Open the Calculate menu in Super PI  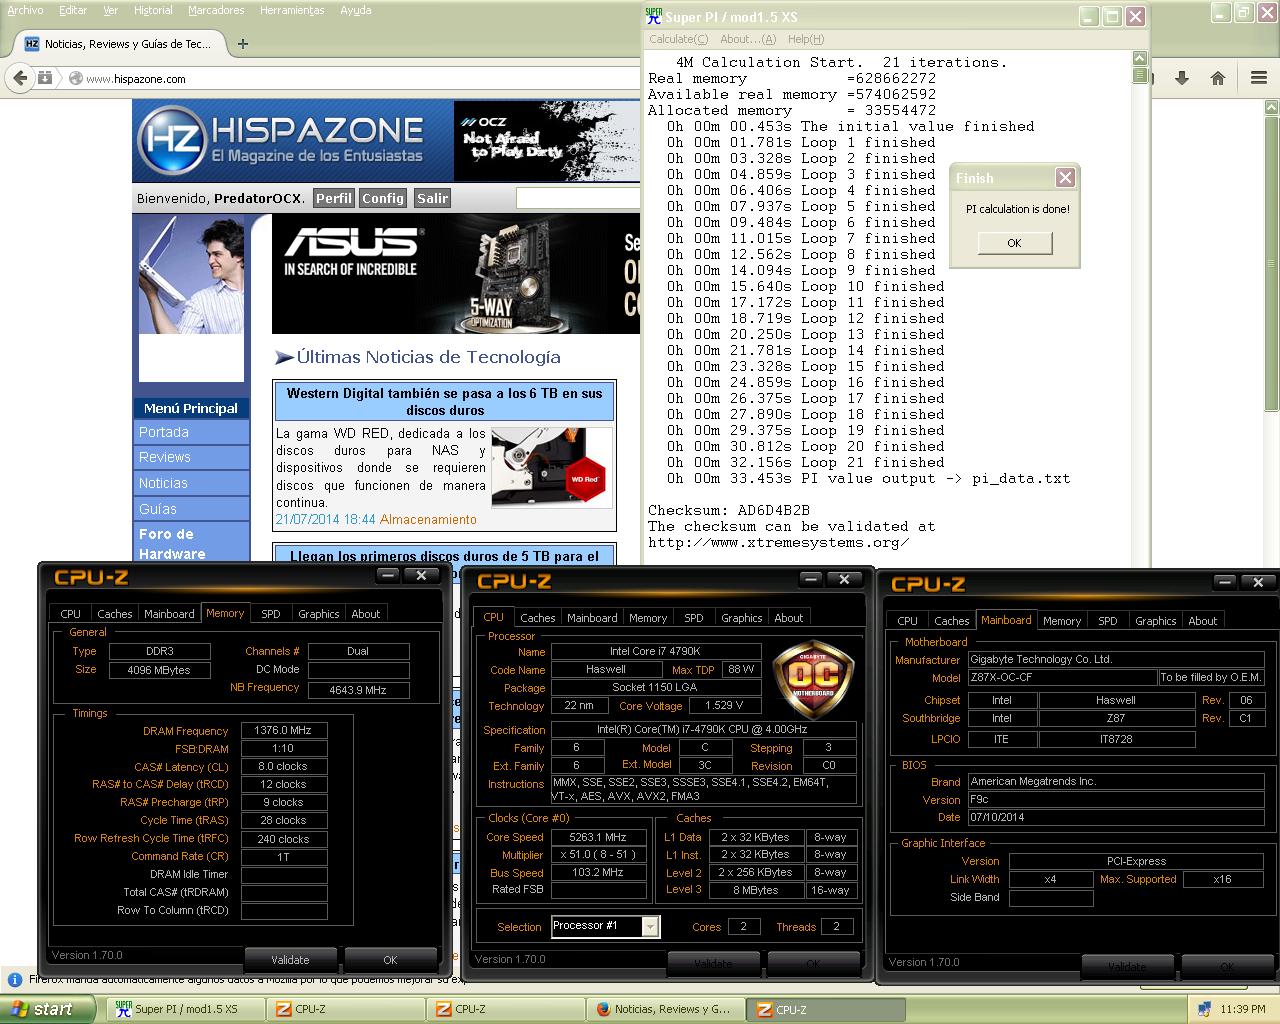click(678, 39)
